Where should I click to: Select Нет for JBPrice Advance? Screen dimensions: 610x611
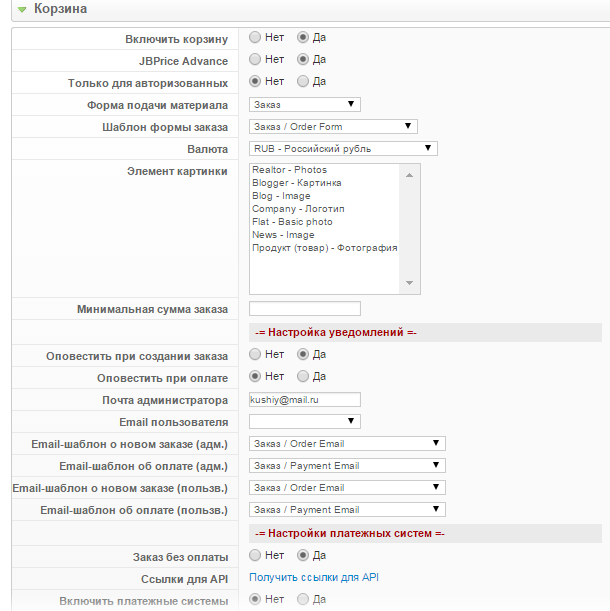pos(255,60)
